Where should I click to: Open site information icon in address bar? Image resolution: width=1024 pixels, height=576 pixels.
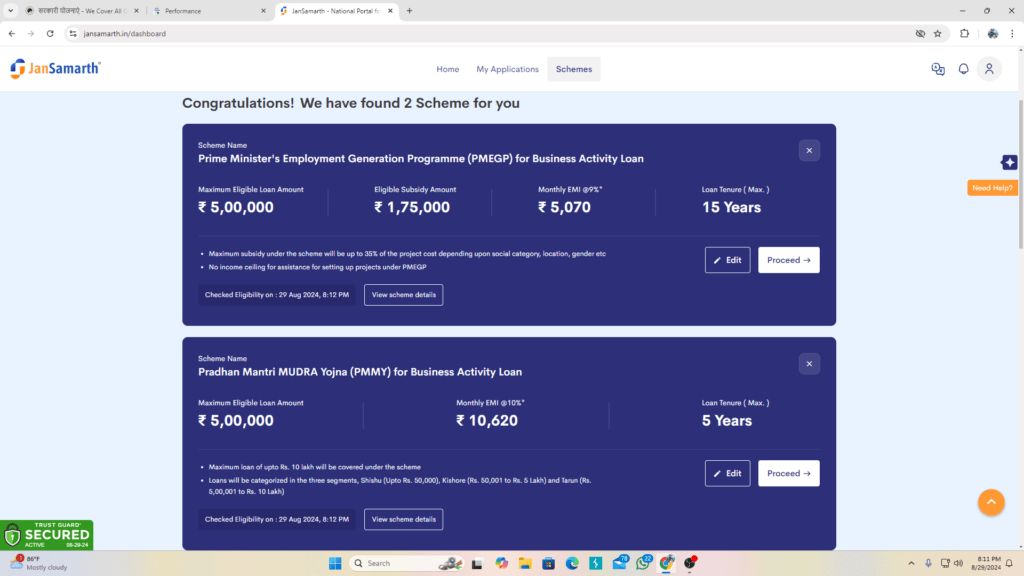pos(73,33)
